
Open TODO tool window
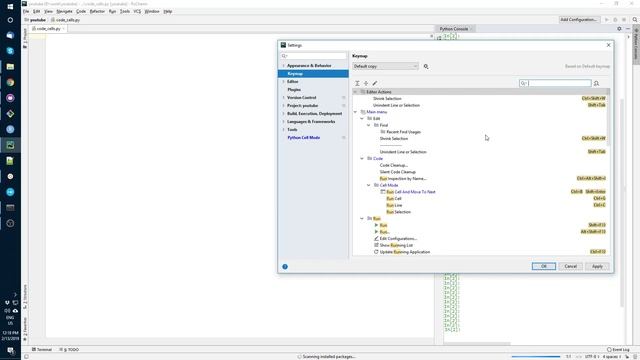click(69, 349)
